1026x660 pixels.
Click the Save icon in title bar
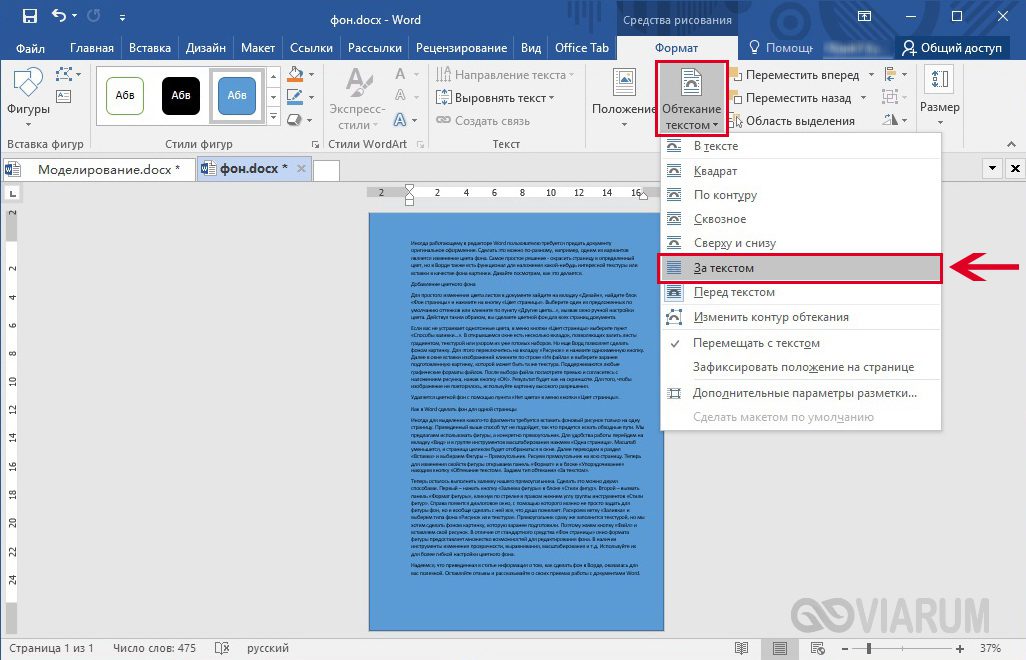pyautogui.click(x=29, y=16)
